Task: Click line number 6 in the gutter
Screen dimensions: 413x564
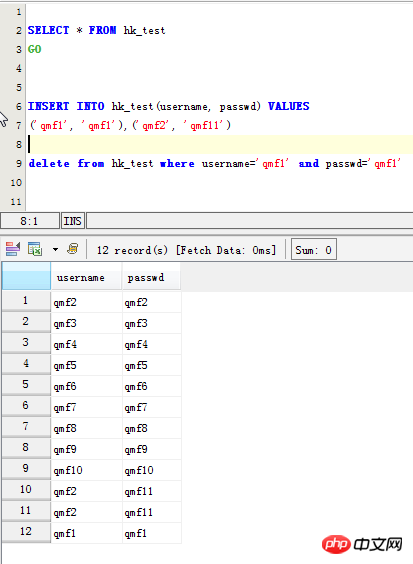Action: 19,106
